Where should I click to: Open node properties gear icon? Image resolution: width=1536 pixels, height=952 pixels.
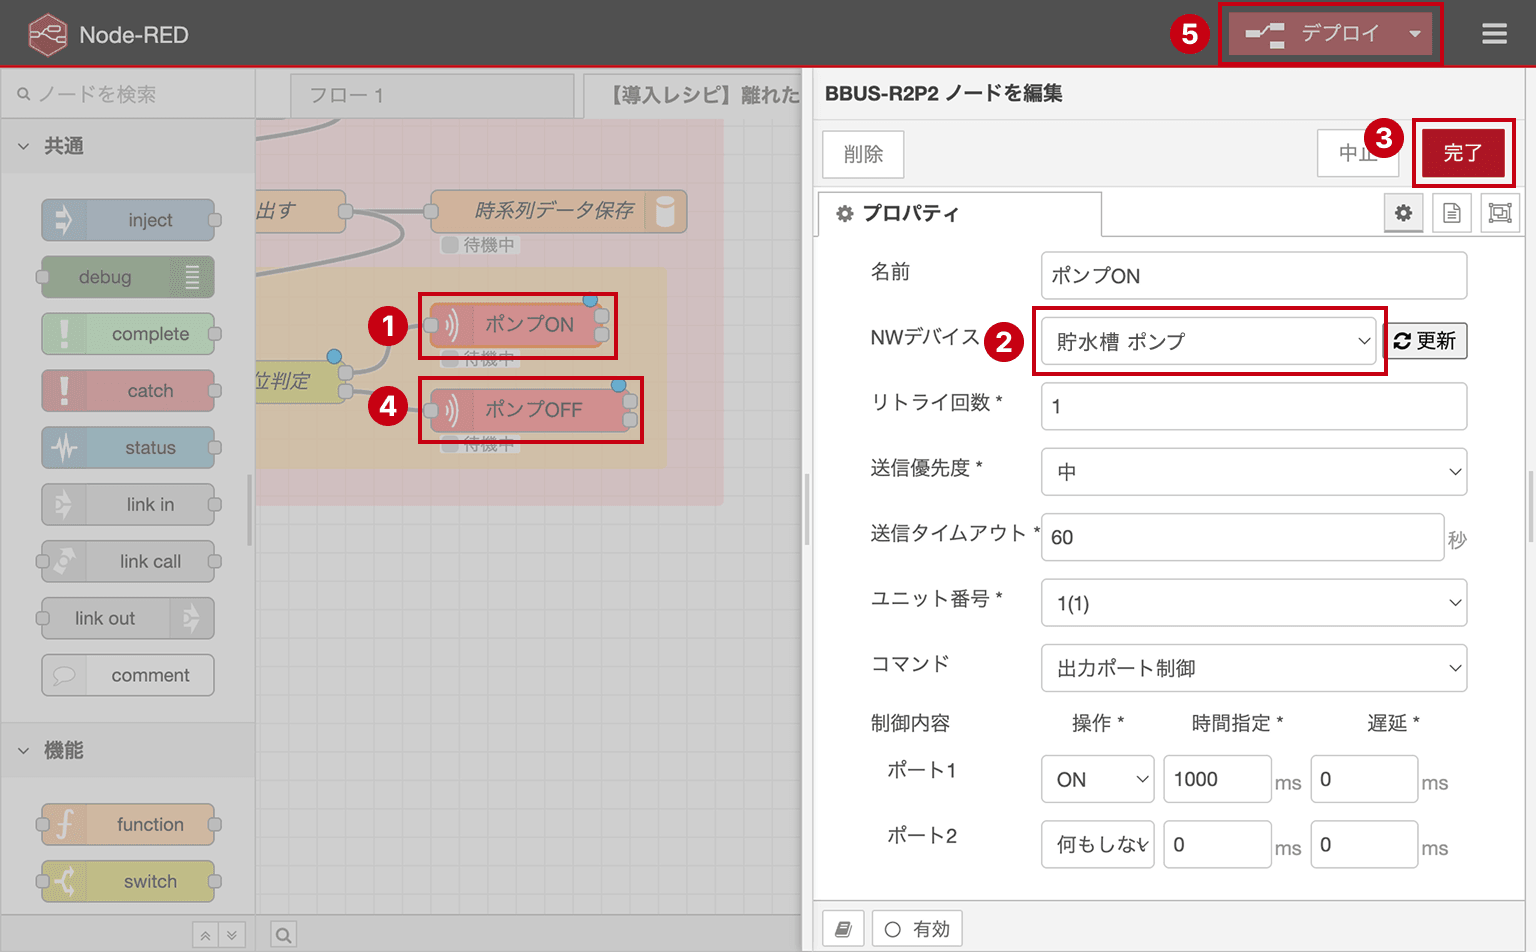[x=1403, y=213]
